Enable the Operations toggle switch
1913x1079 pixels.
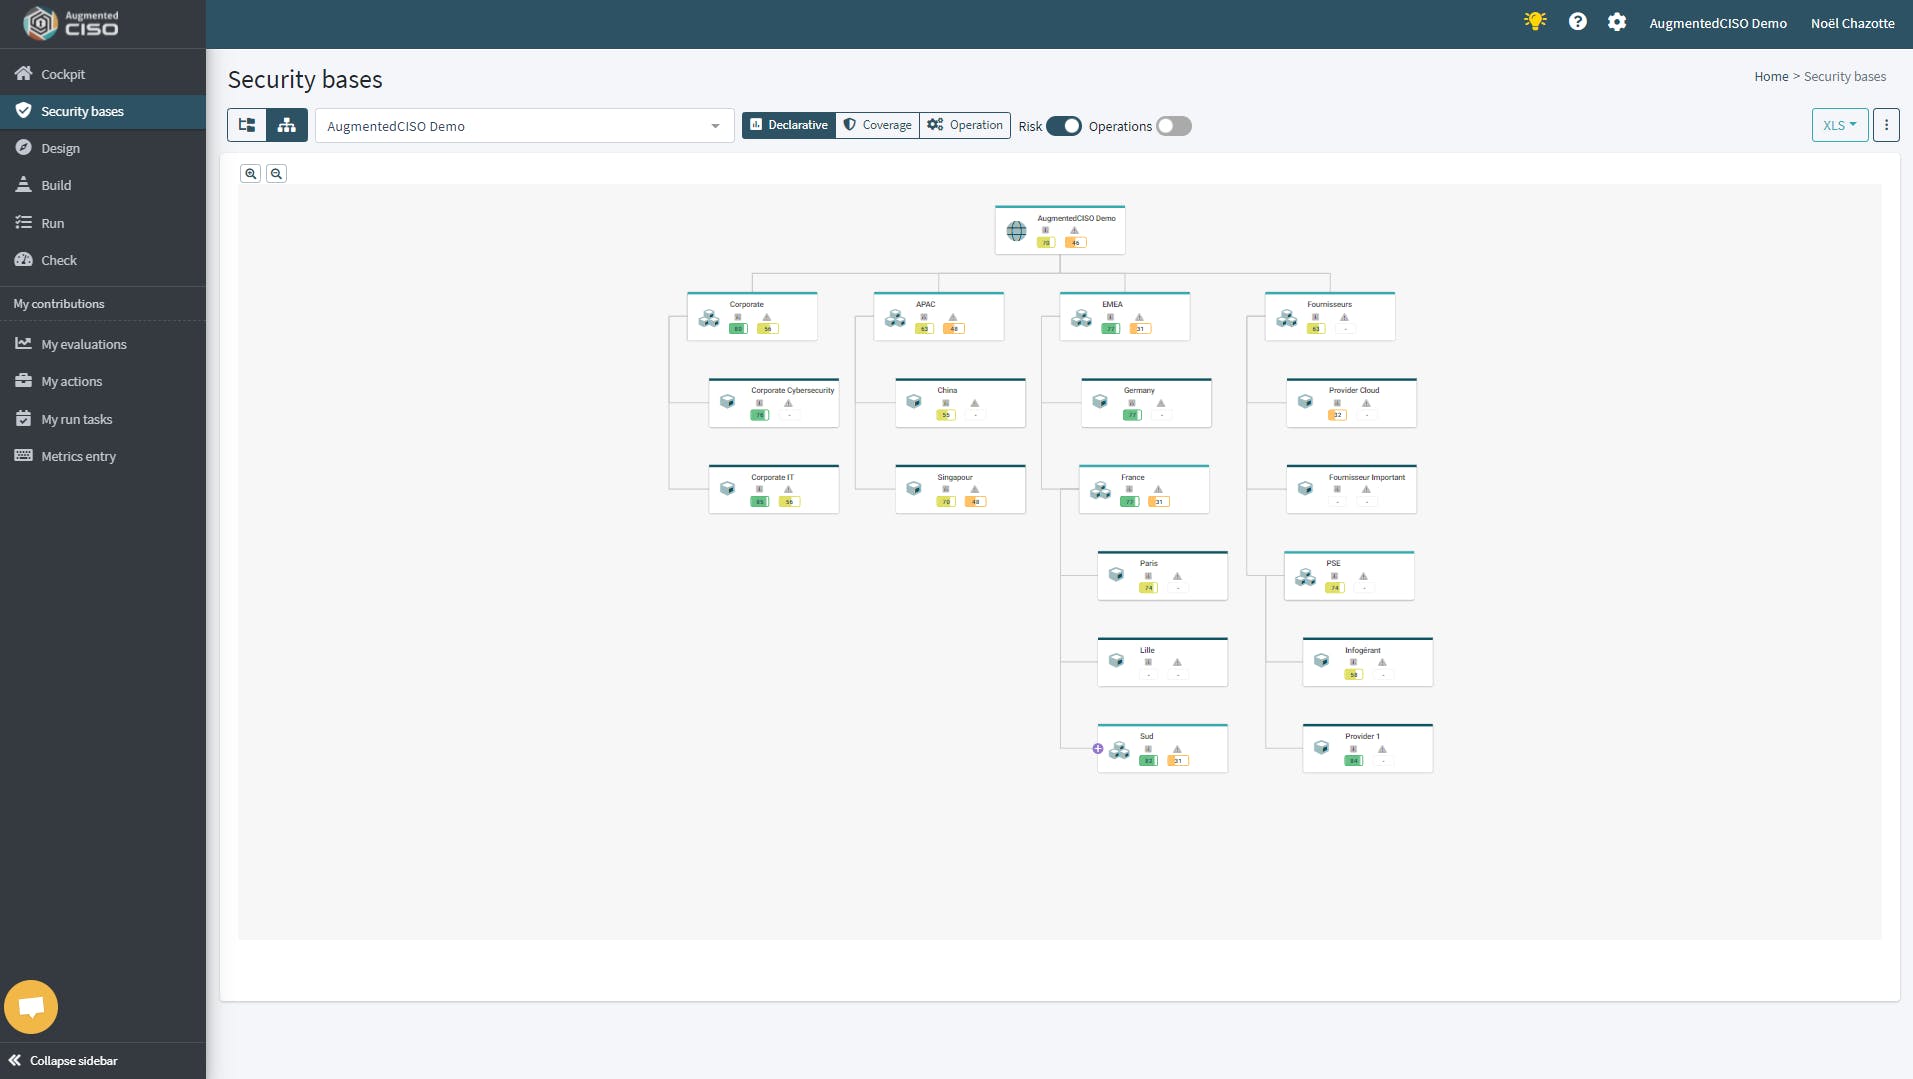click(x=1174, y=126)
